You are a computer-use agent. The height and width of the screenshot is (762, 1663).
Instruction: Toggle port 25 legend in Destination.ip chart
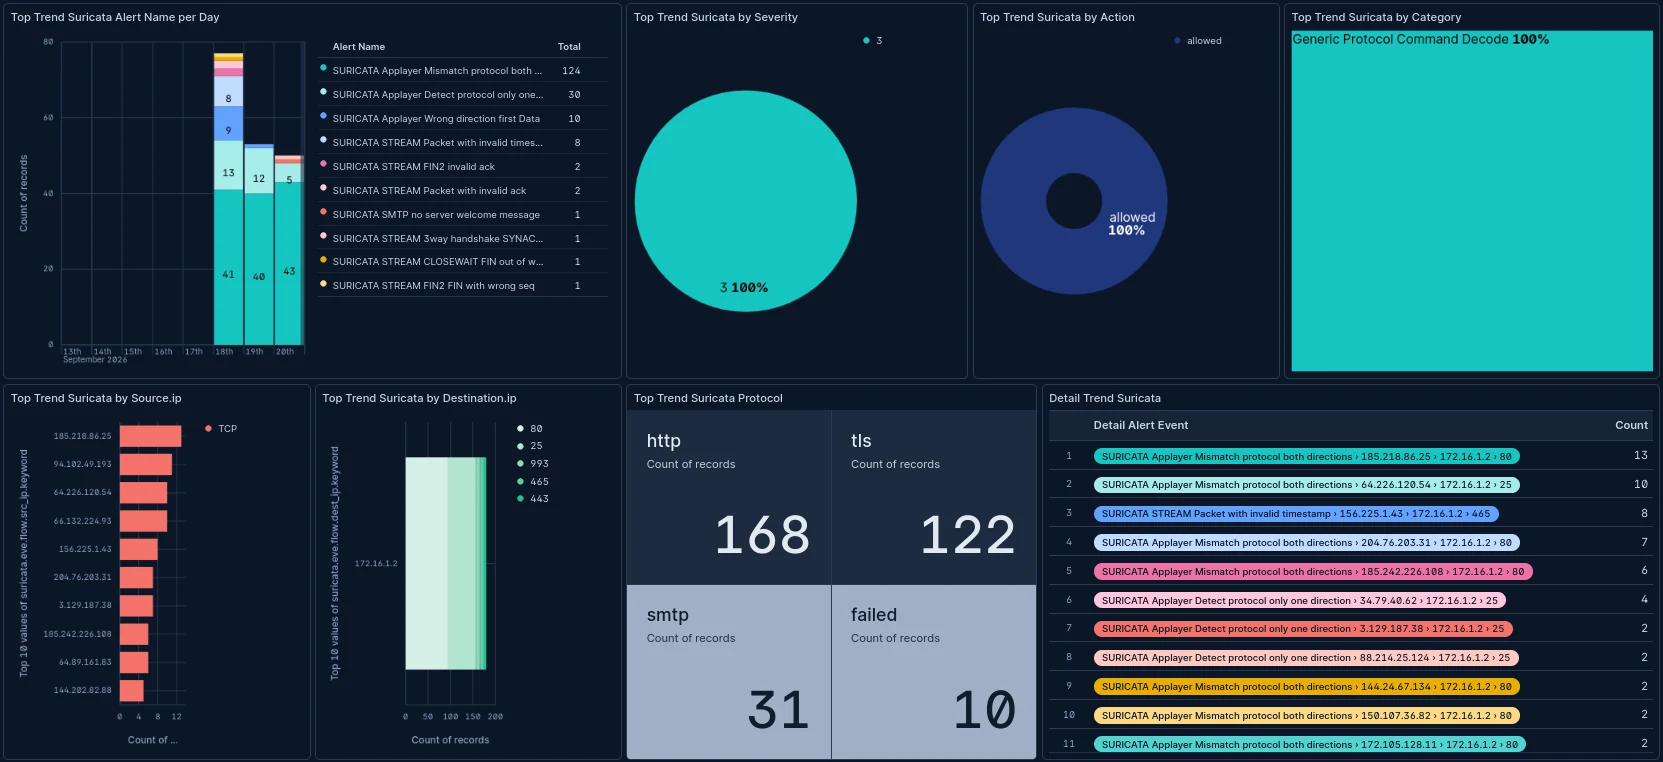pyautogui.click(x=530, y=446)
